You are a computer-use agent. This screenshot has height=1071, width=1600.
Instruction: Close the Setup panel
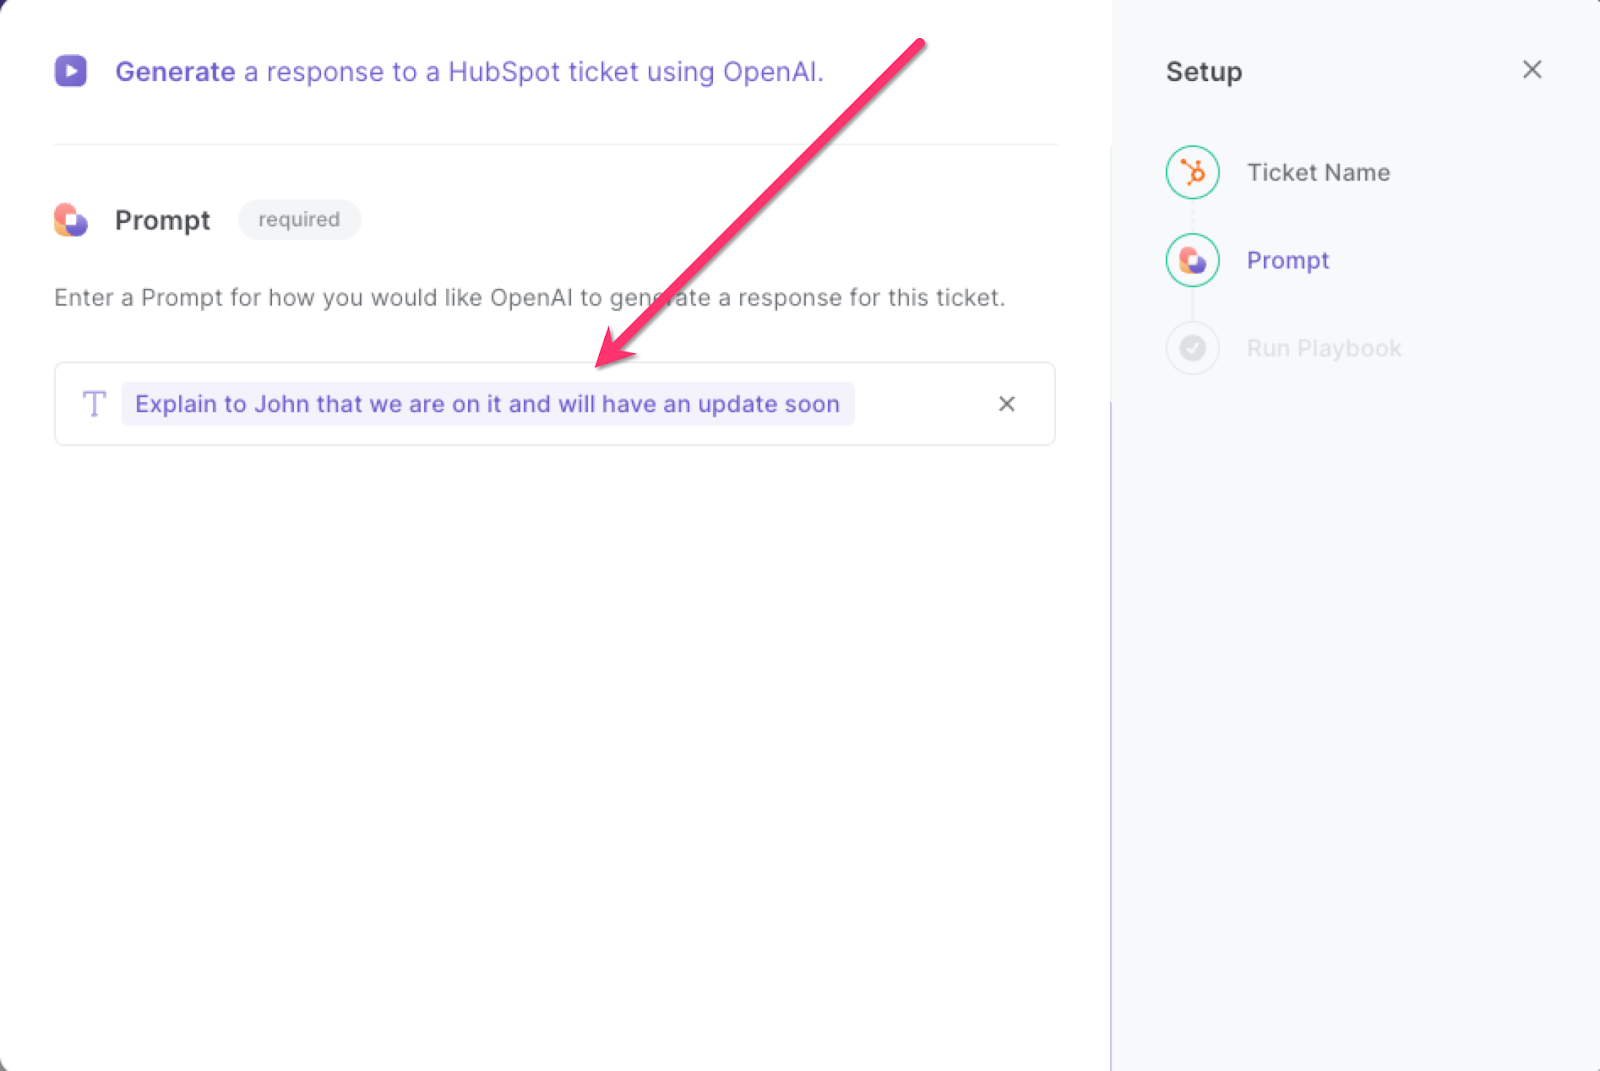[1532, 70]
